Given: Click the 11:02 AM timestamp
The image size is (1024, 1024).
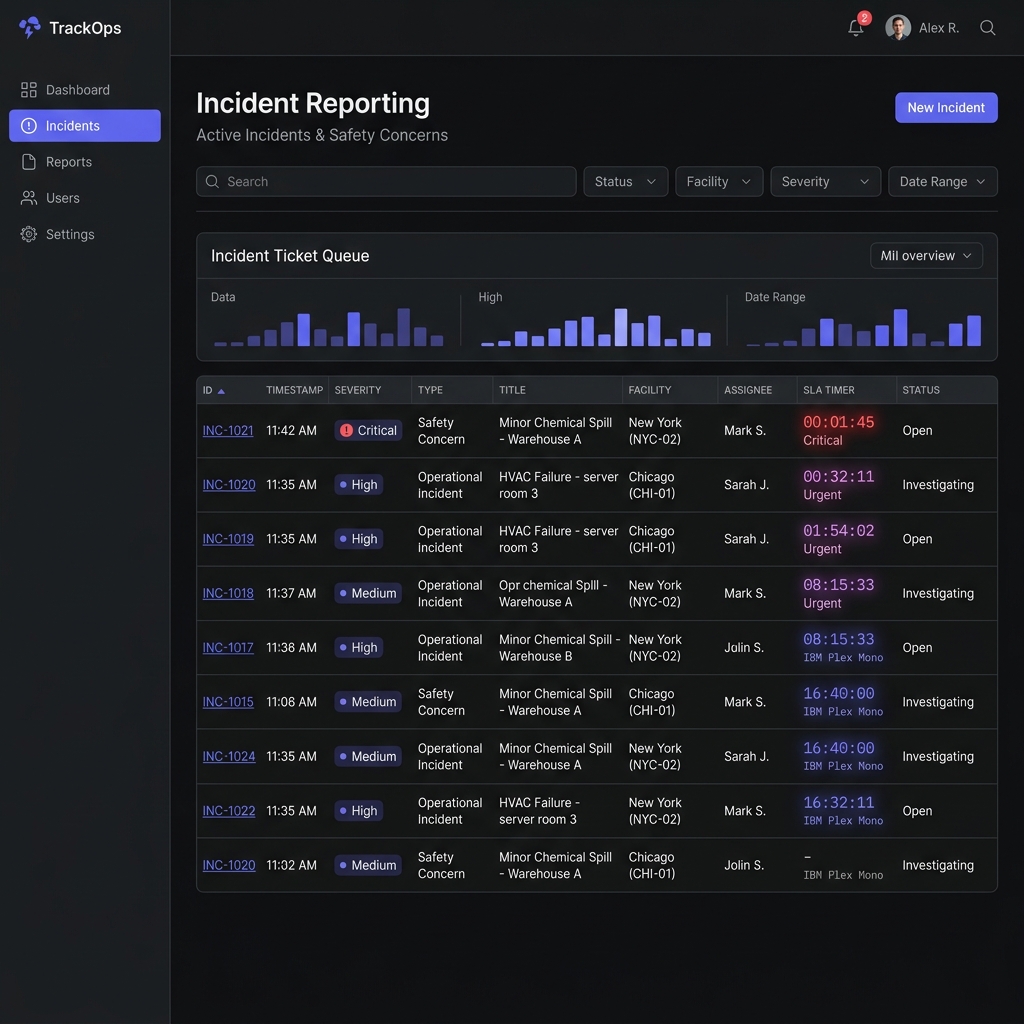Looking at the screenshot, I should [291, 865].
